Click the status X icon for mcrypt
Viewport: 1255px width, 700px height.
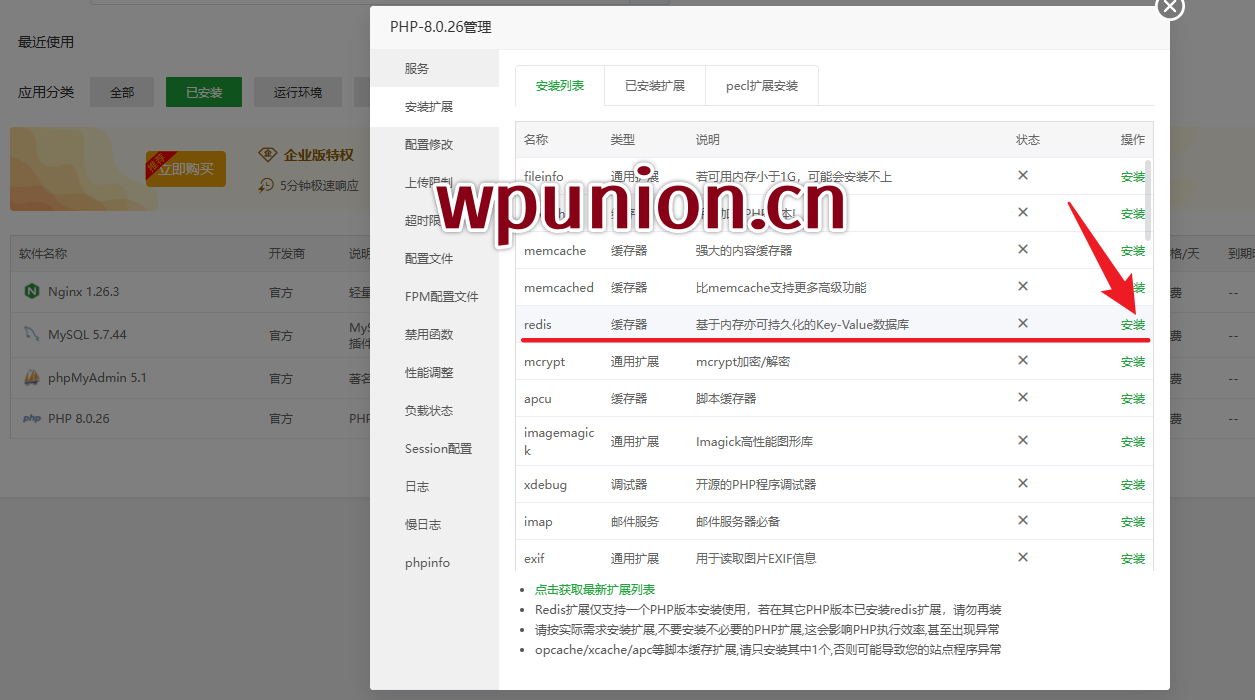1023,360
